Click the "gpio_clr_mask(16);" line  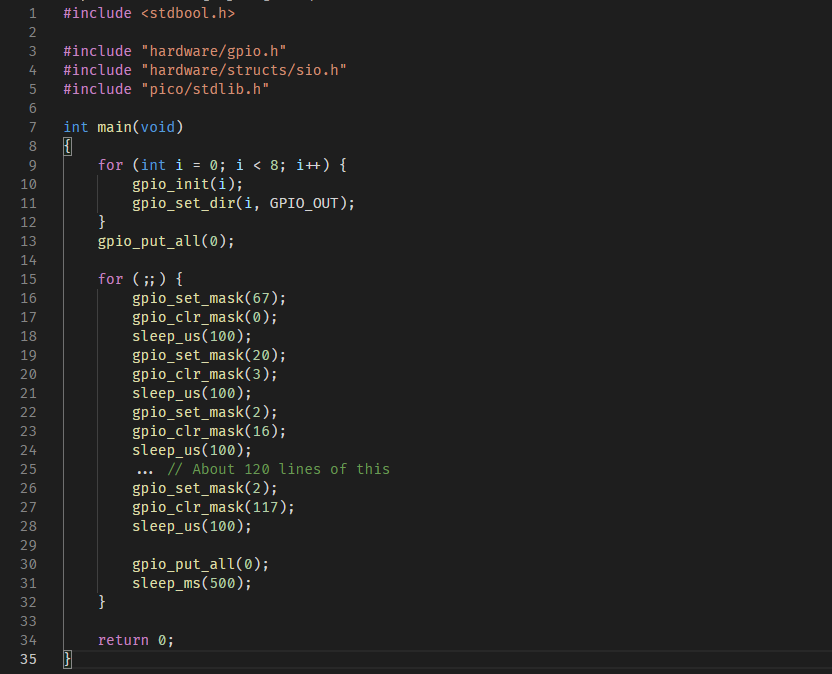[209, 432]
